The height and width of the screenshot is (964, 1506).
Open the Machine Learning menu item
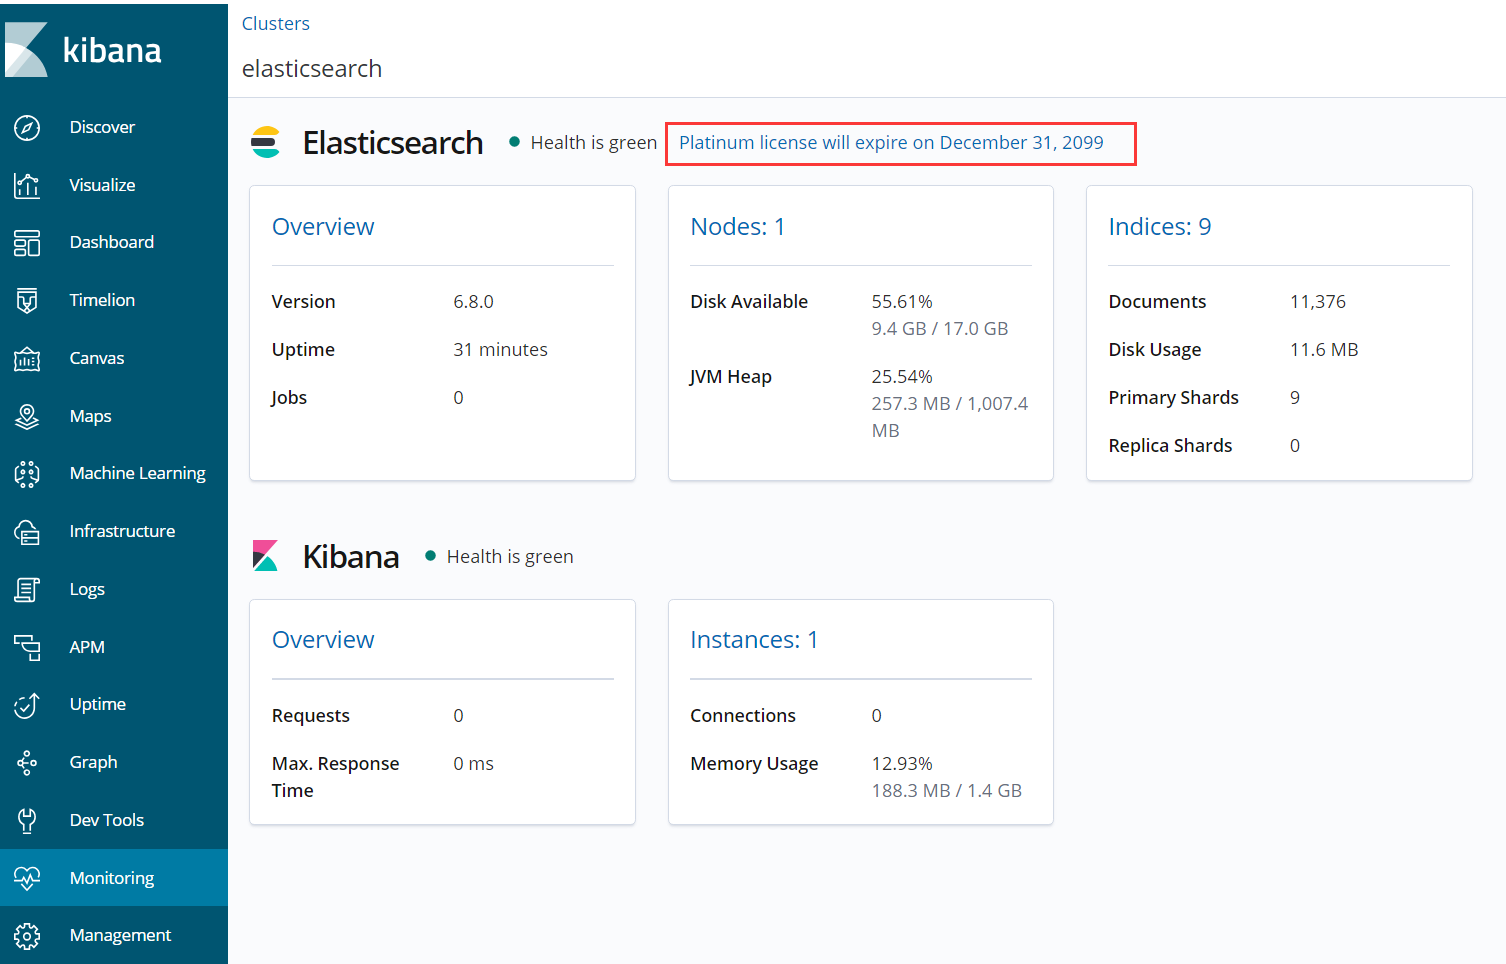coord(138,473)
